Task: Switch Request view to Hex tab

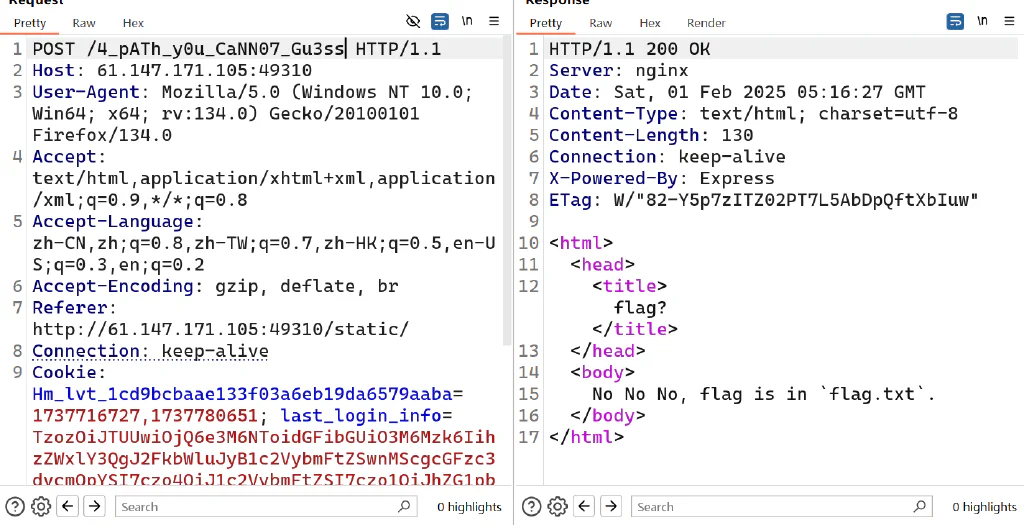Action: pos(133,23)
